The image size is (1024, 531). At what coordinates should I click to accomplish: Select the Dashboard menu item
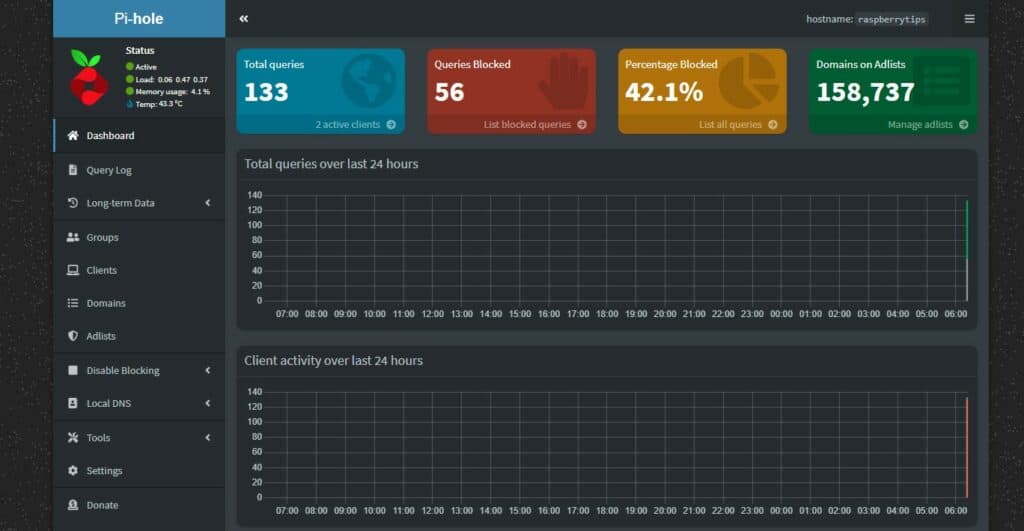point(139,136)
